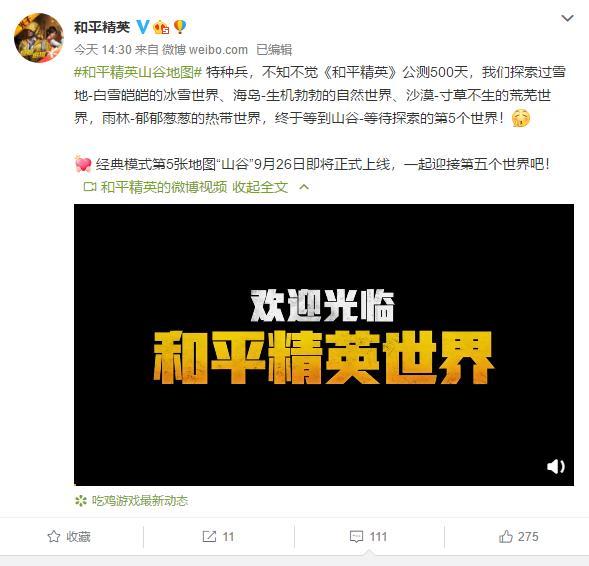Collapse post with 收起全文
589x566 pixels.
260,187
